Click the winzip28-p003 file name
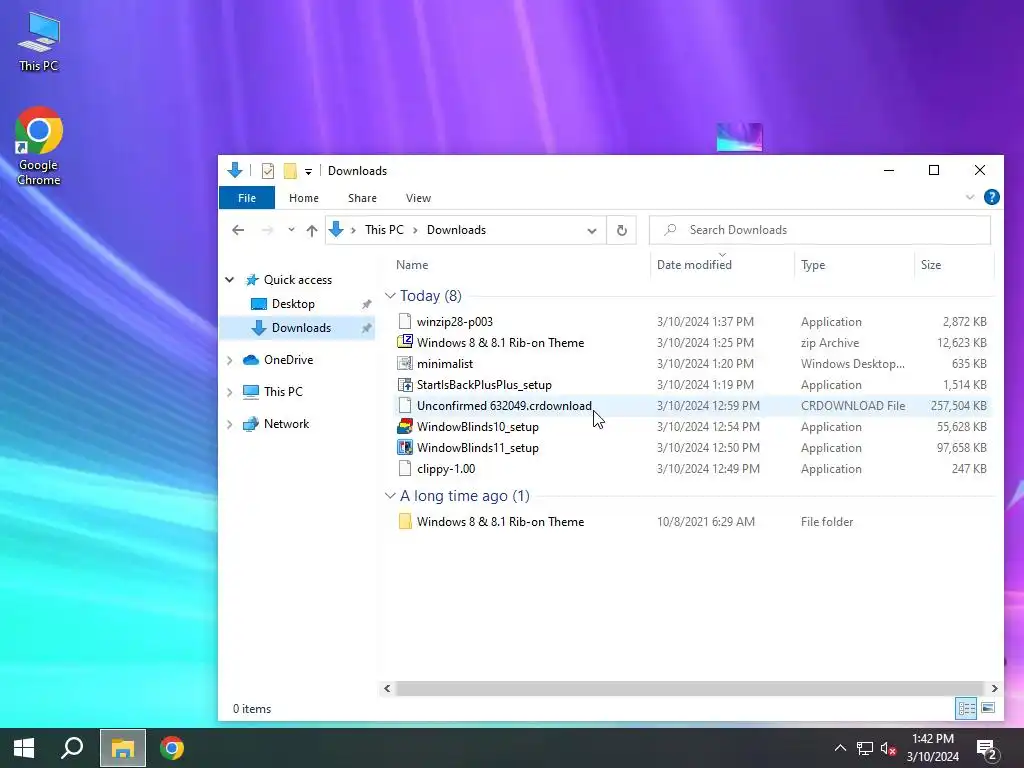 [x=455, y=322]
